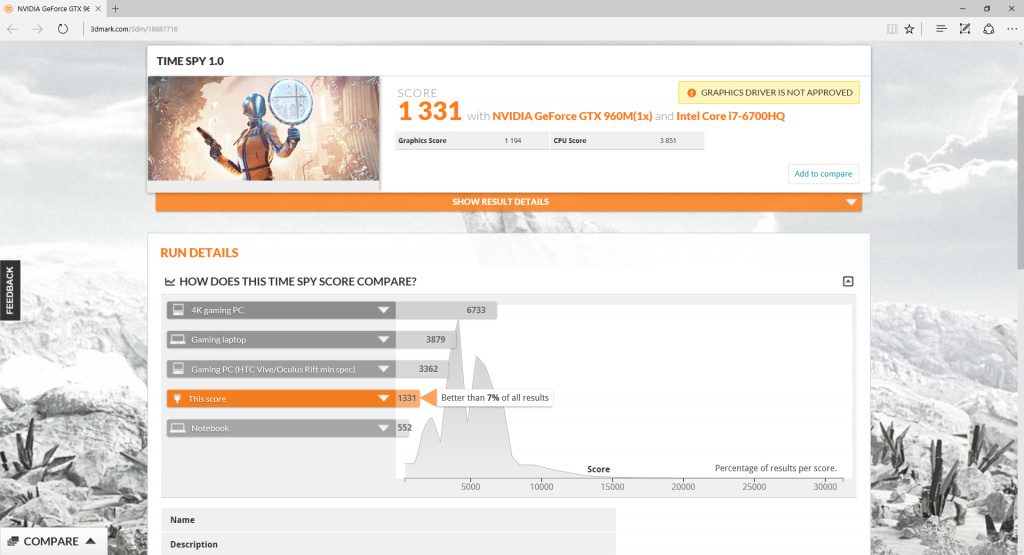Click the Gaming laptop icon

[x=178, y=340]
